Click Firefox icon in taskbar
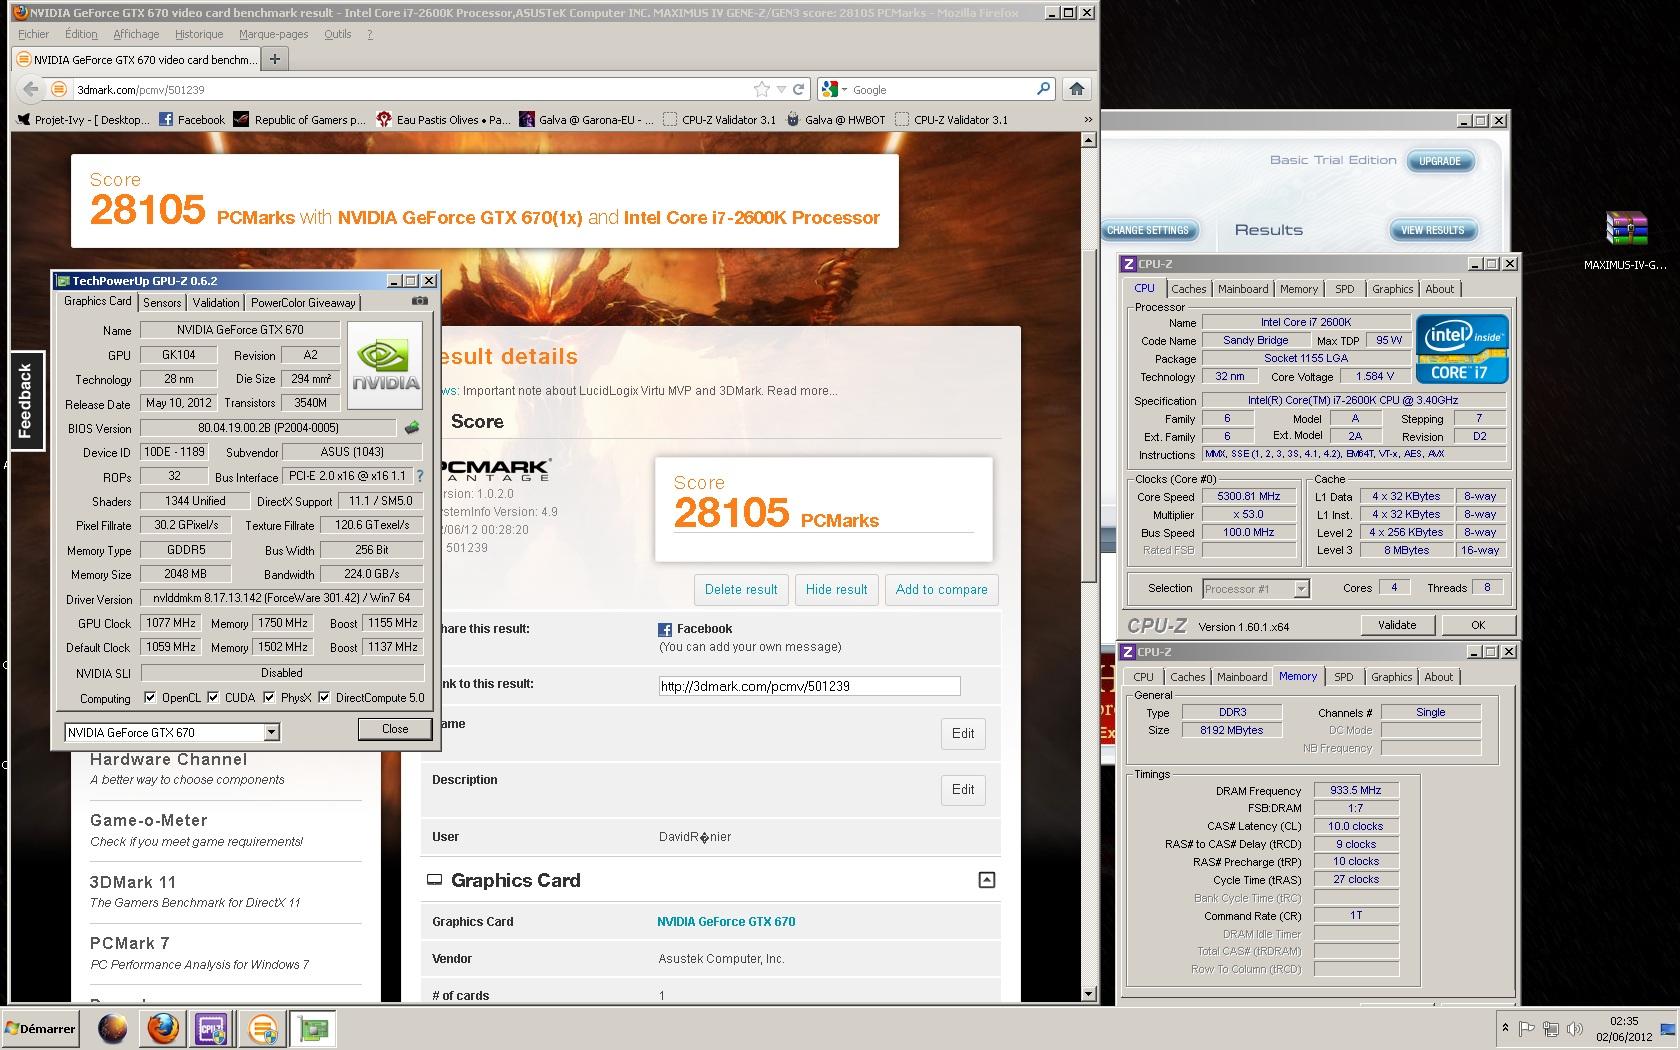 [x=162, y=1028]
